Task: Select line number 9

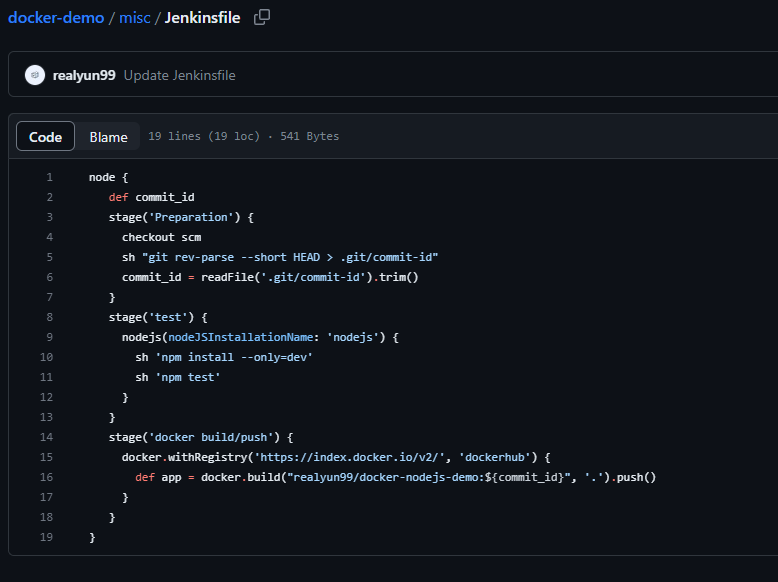Action: 49,337
